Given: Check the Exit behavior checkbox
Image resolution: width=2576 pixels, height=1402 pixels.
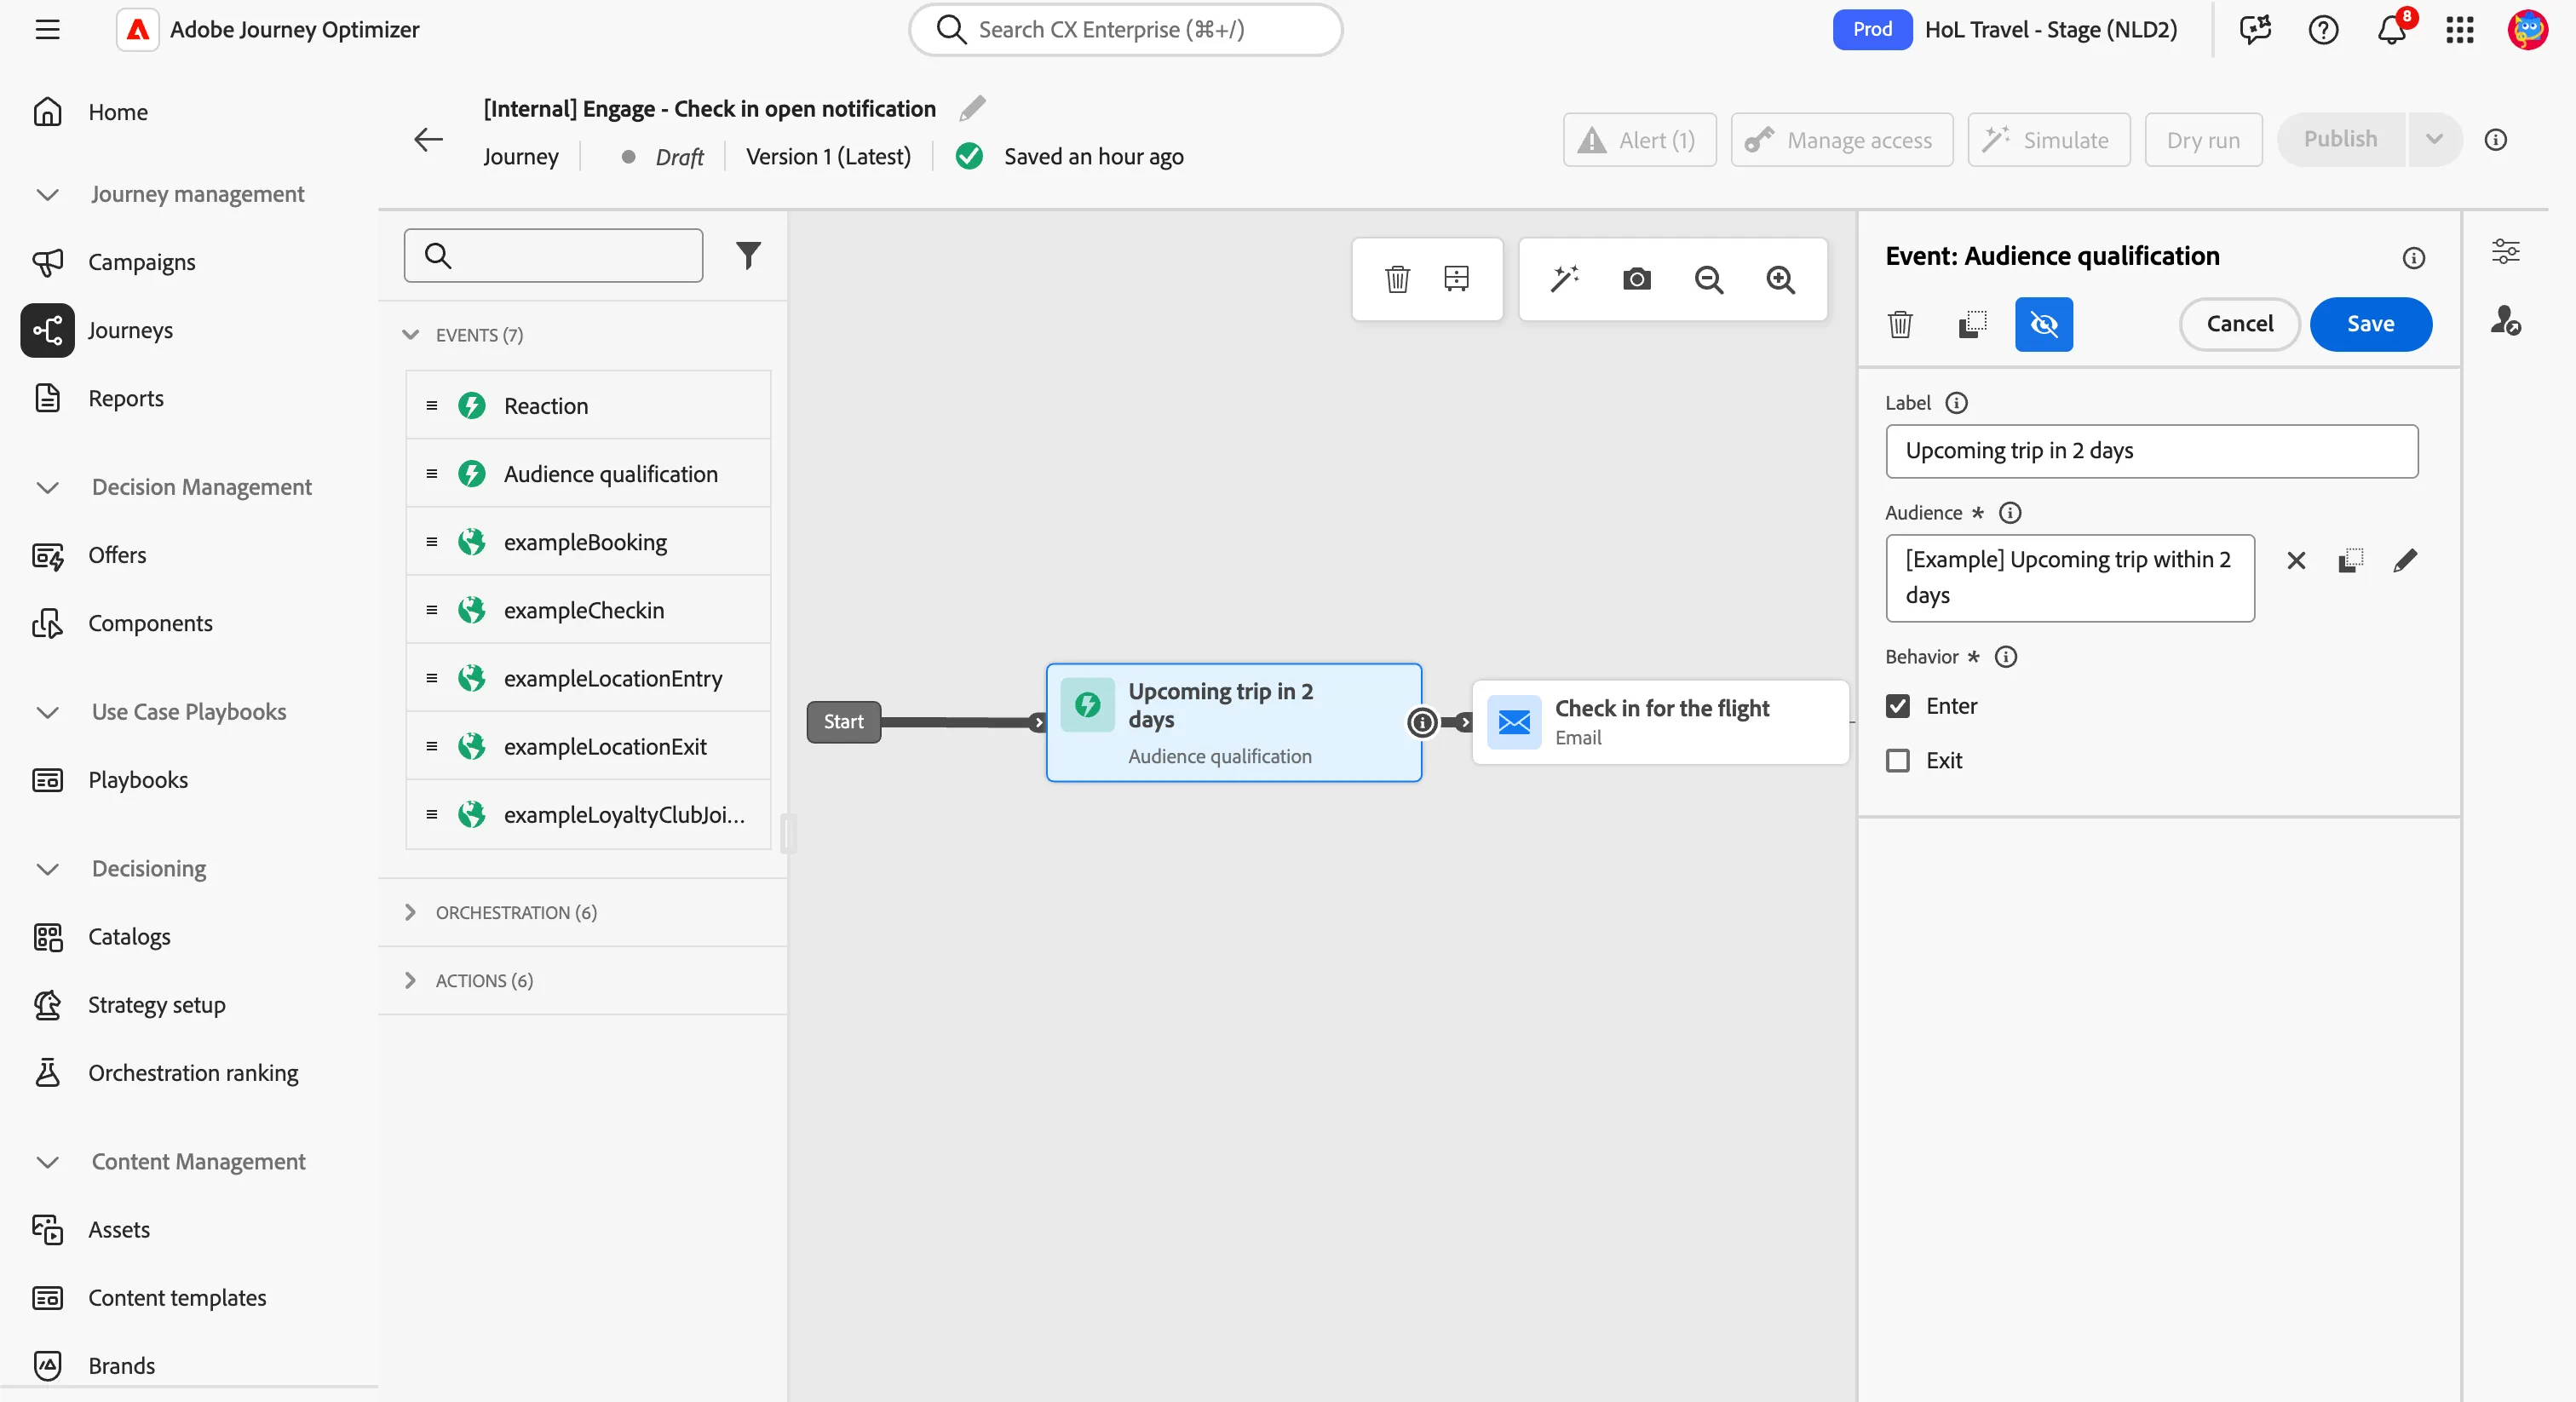Looking at the screenshot, I should (x=1897, y=760).
